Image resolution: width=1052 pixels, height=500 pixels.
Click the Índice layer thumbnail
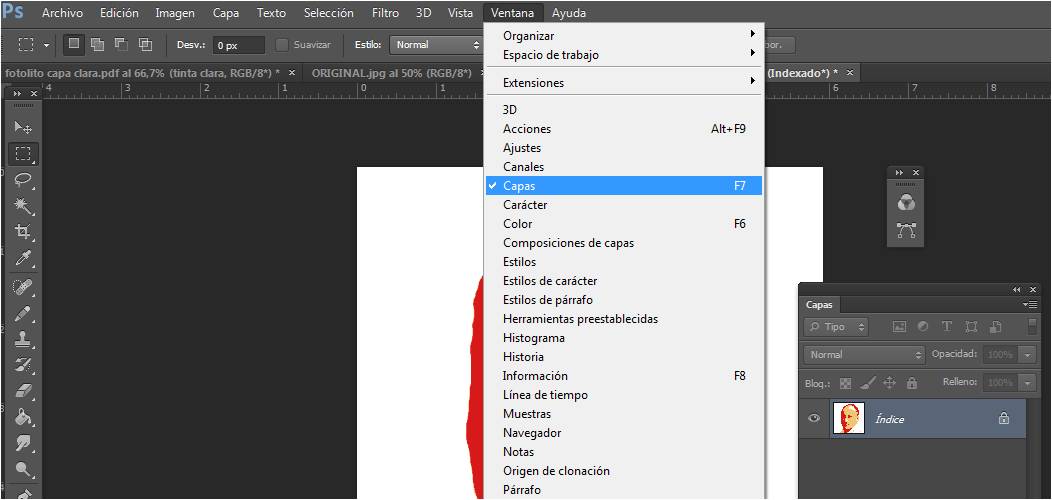pyautogui.click(x=848, y=419)
